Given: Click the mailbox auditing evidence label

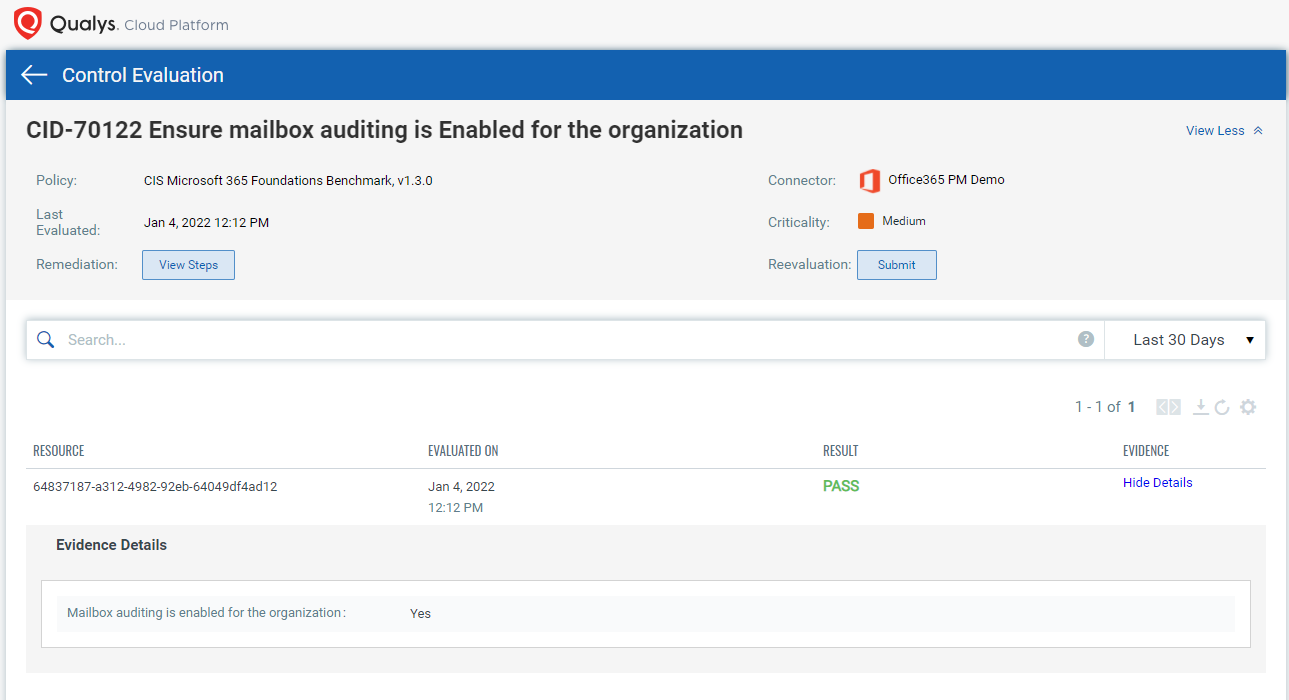Looking at the screenshot, I should [206, 613].
